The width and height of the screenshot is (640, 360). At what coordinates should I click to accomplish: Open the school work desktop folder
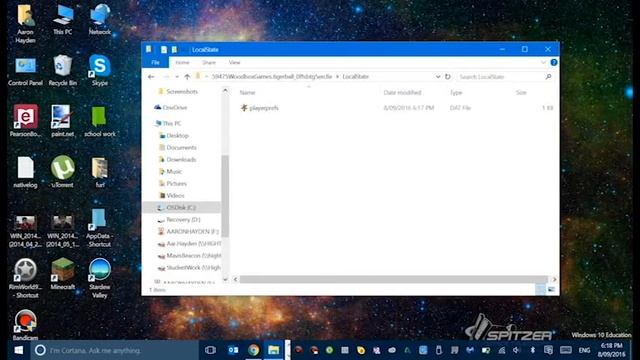point(100,121)
